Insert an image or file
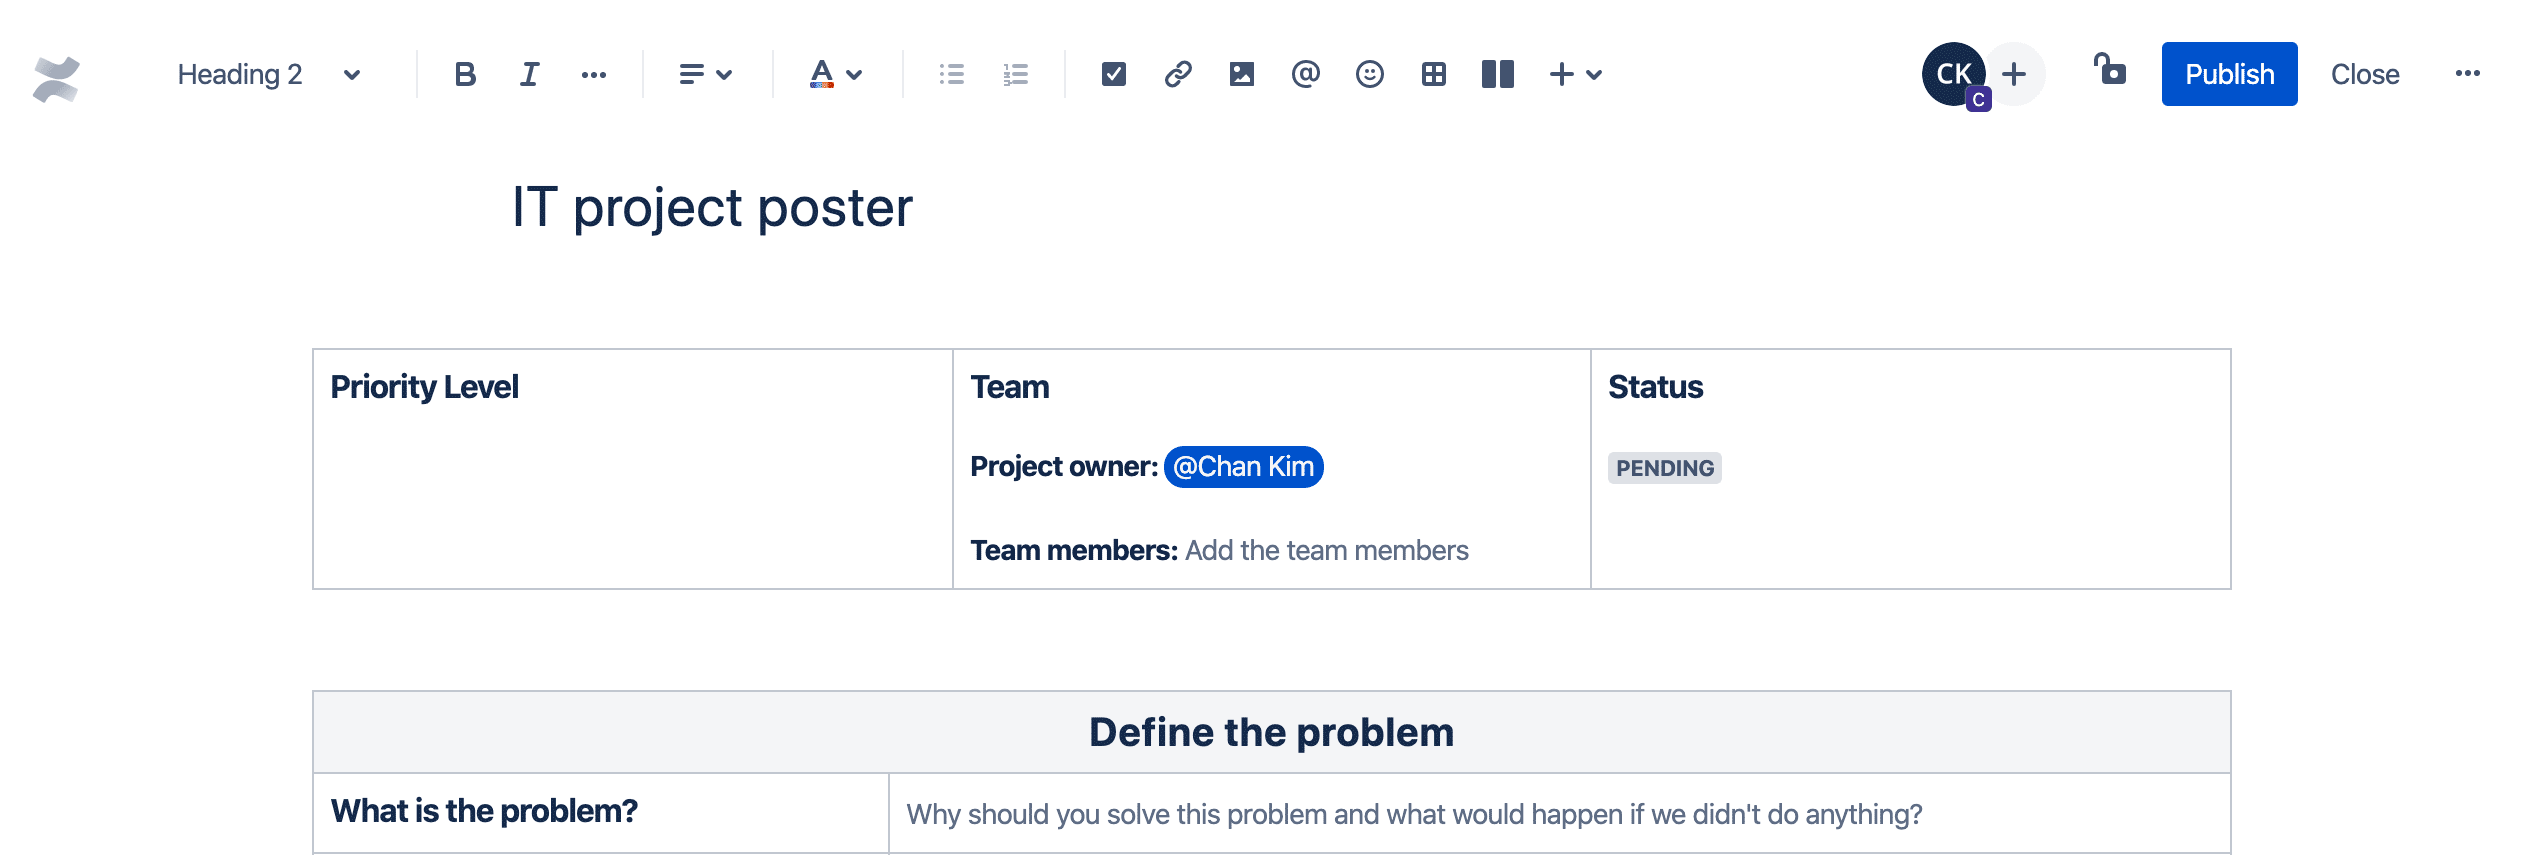Viewport: 2547px width, 855px height. [1241, 75]
